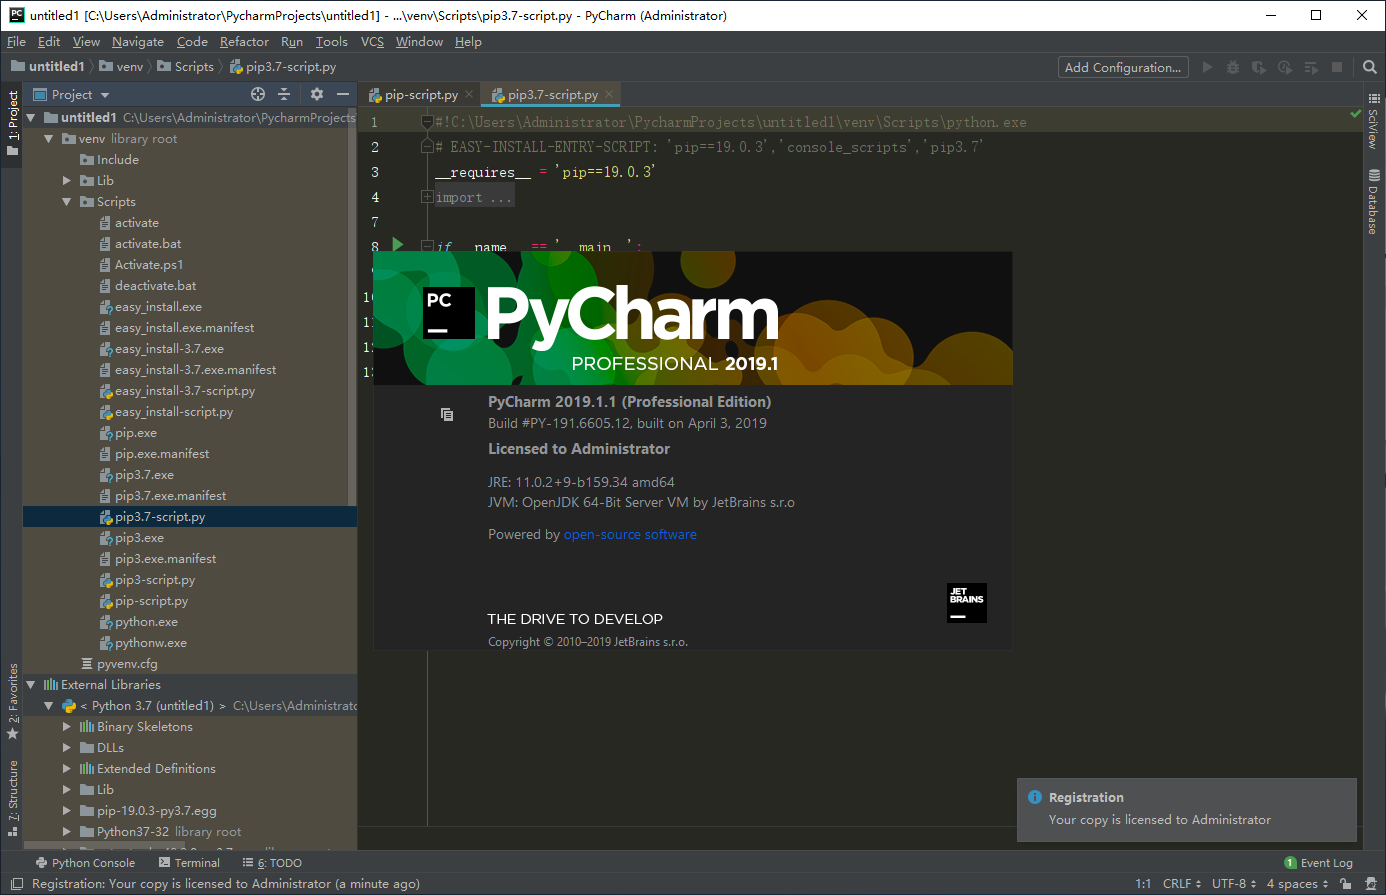Image resolution: width=1386 pixels, height=895 pixels.
Task: Expand the Lib folder under venv
Action: (67, 181)
